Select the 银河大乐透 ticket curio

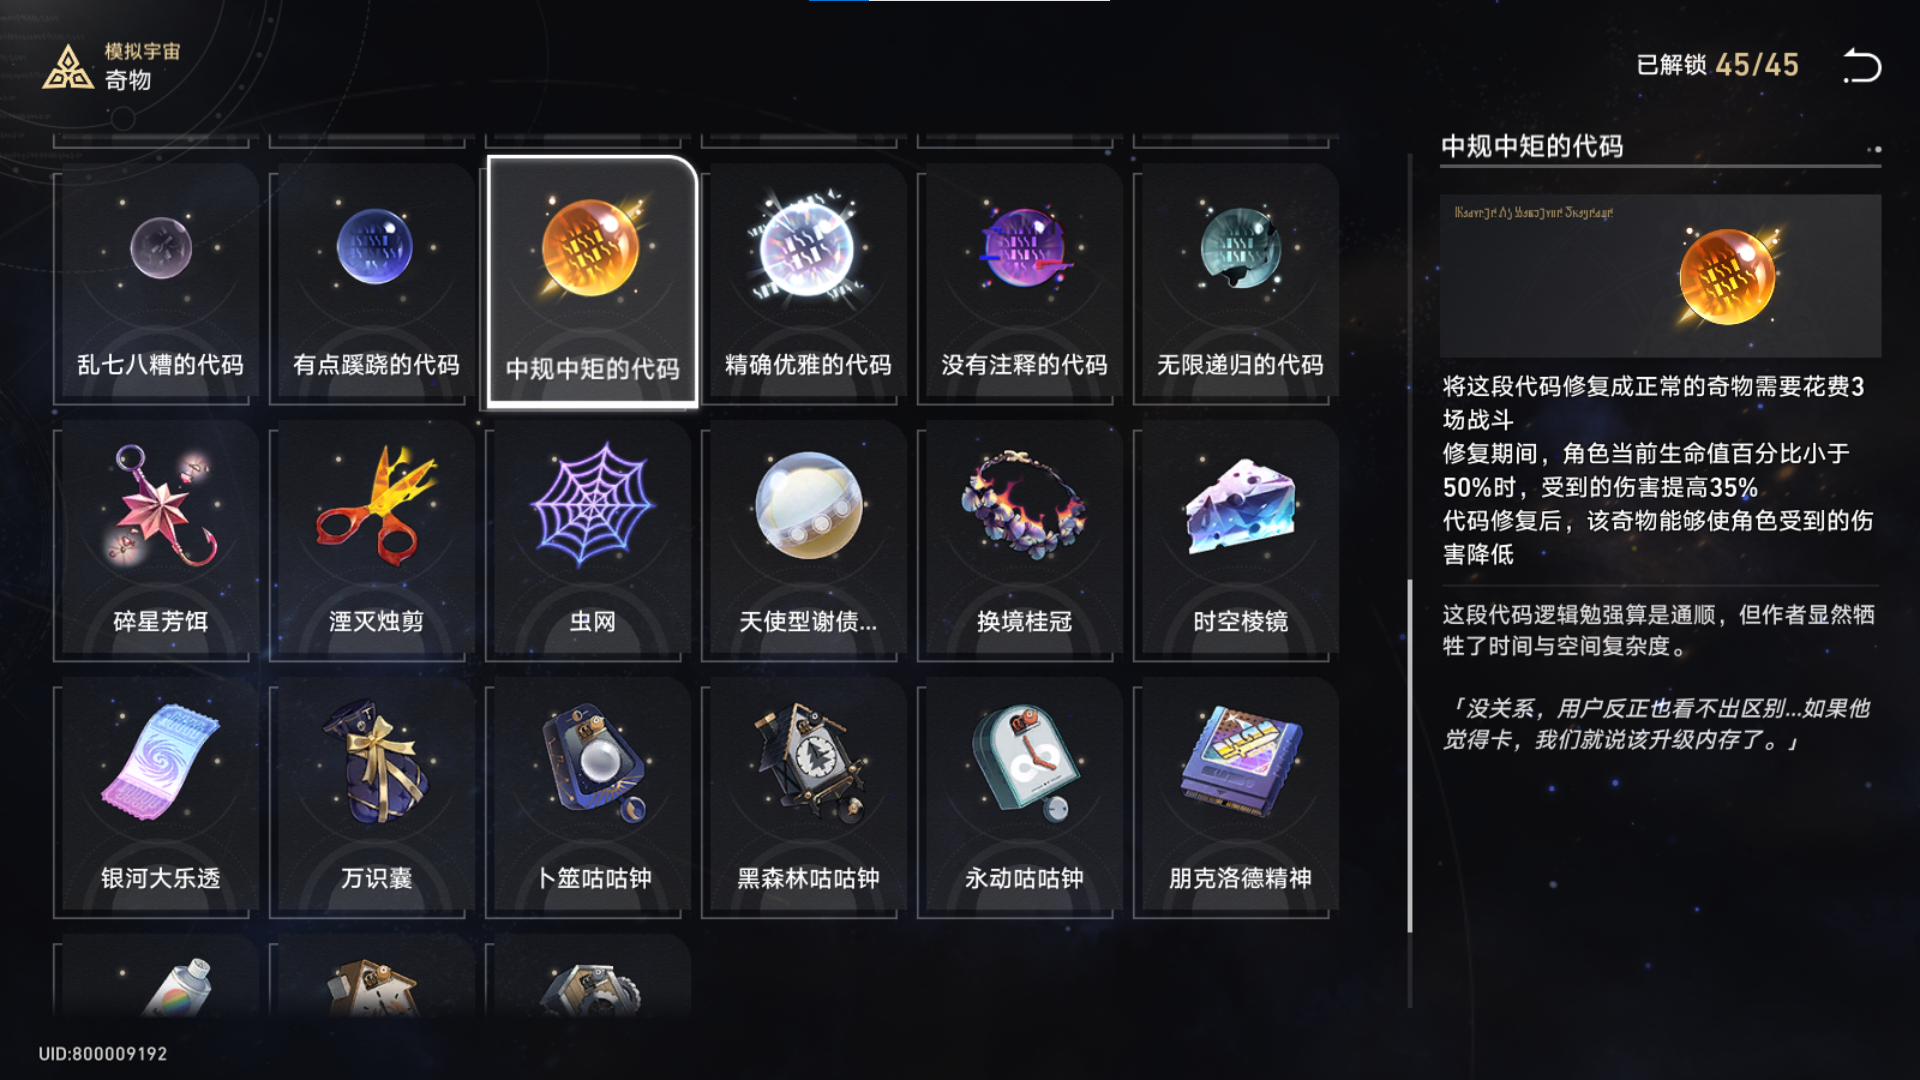160,798
